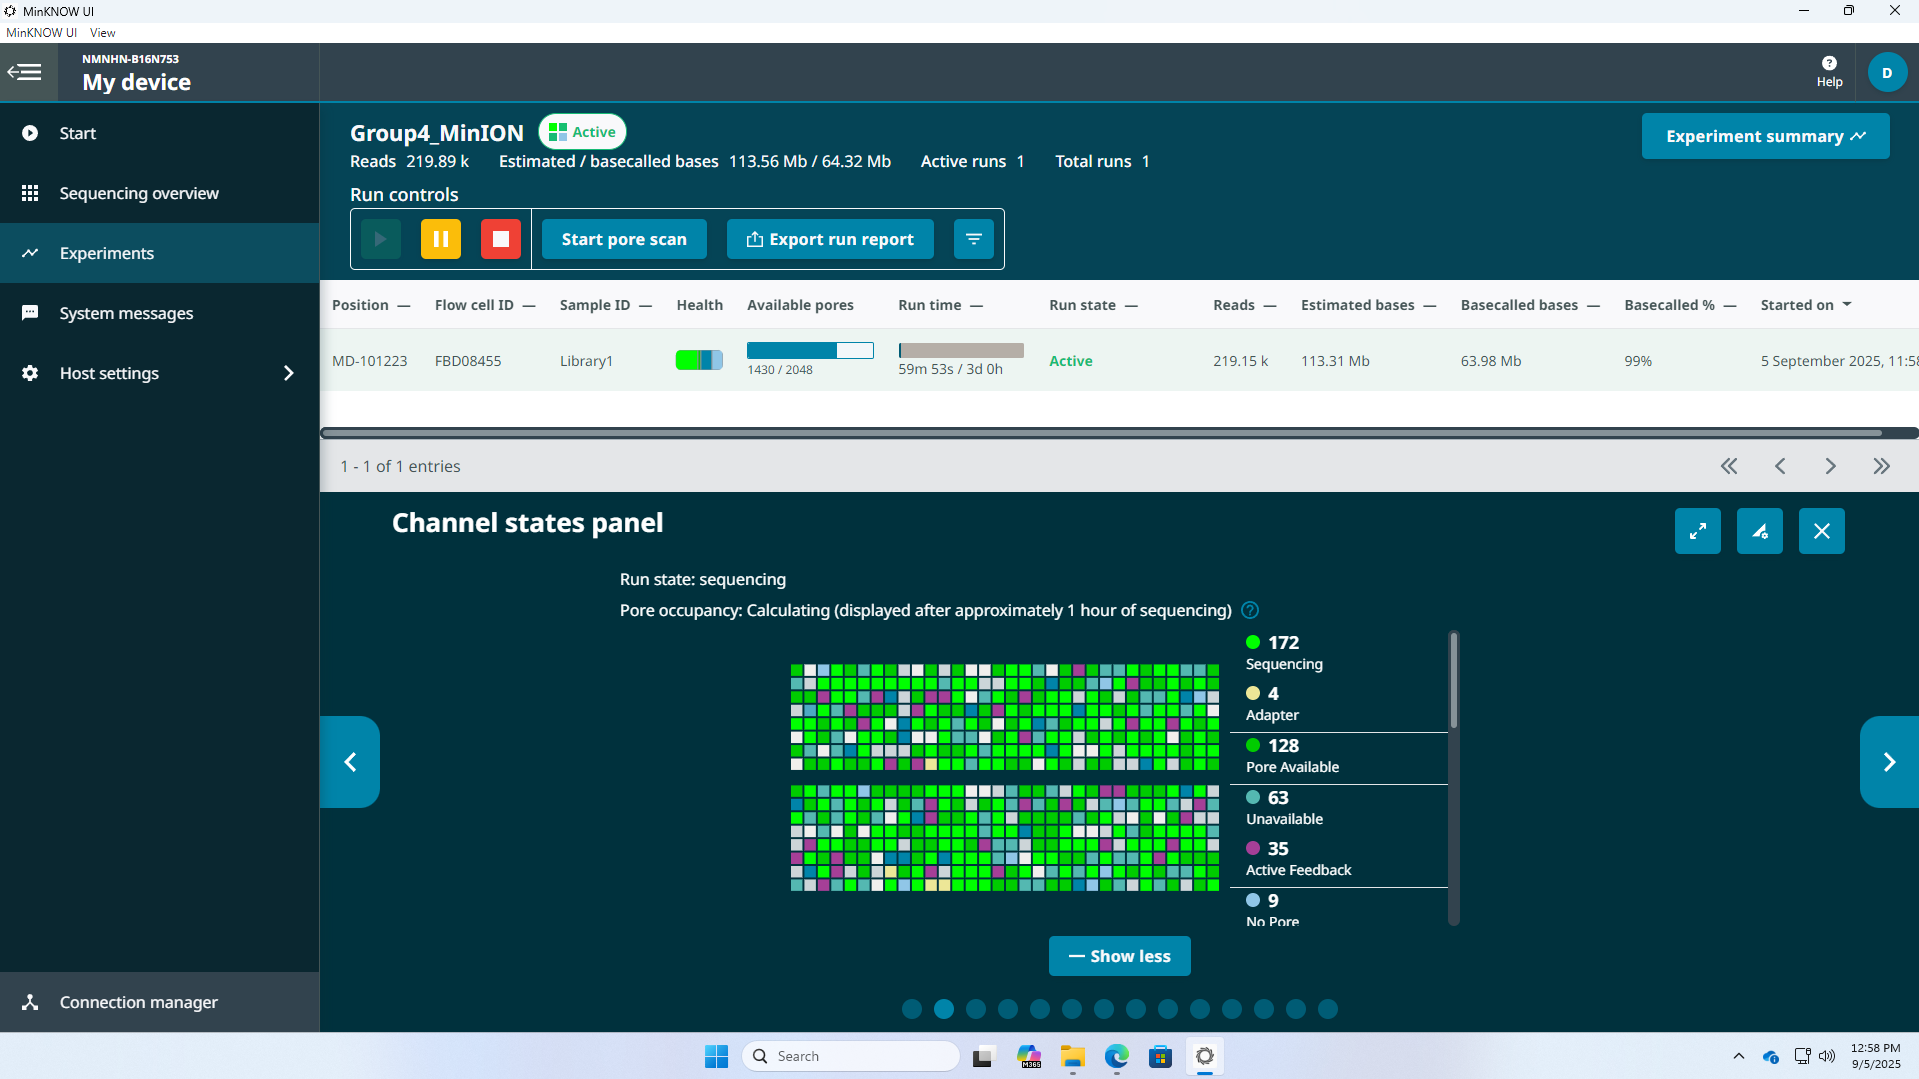Click the user profile avatar D
This screenshot has width=1919, height=1079.
[x=1887, y=73]
